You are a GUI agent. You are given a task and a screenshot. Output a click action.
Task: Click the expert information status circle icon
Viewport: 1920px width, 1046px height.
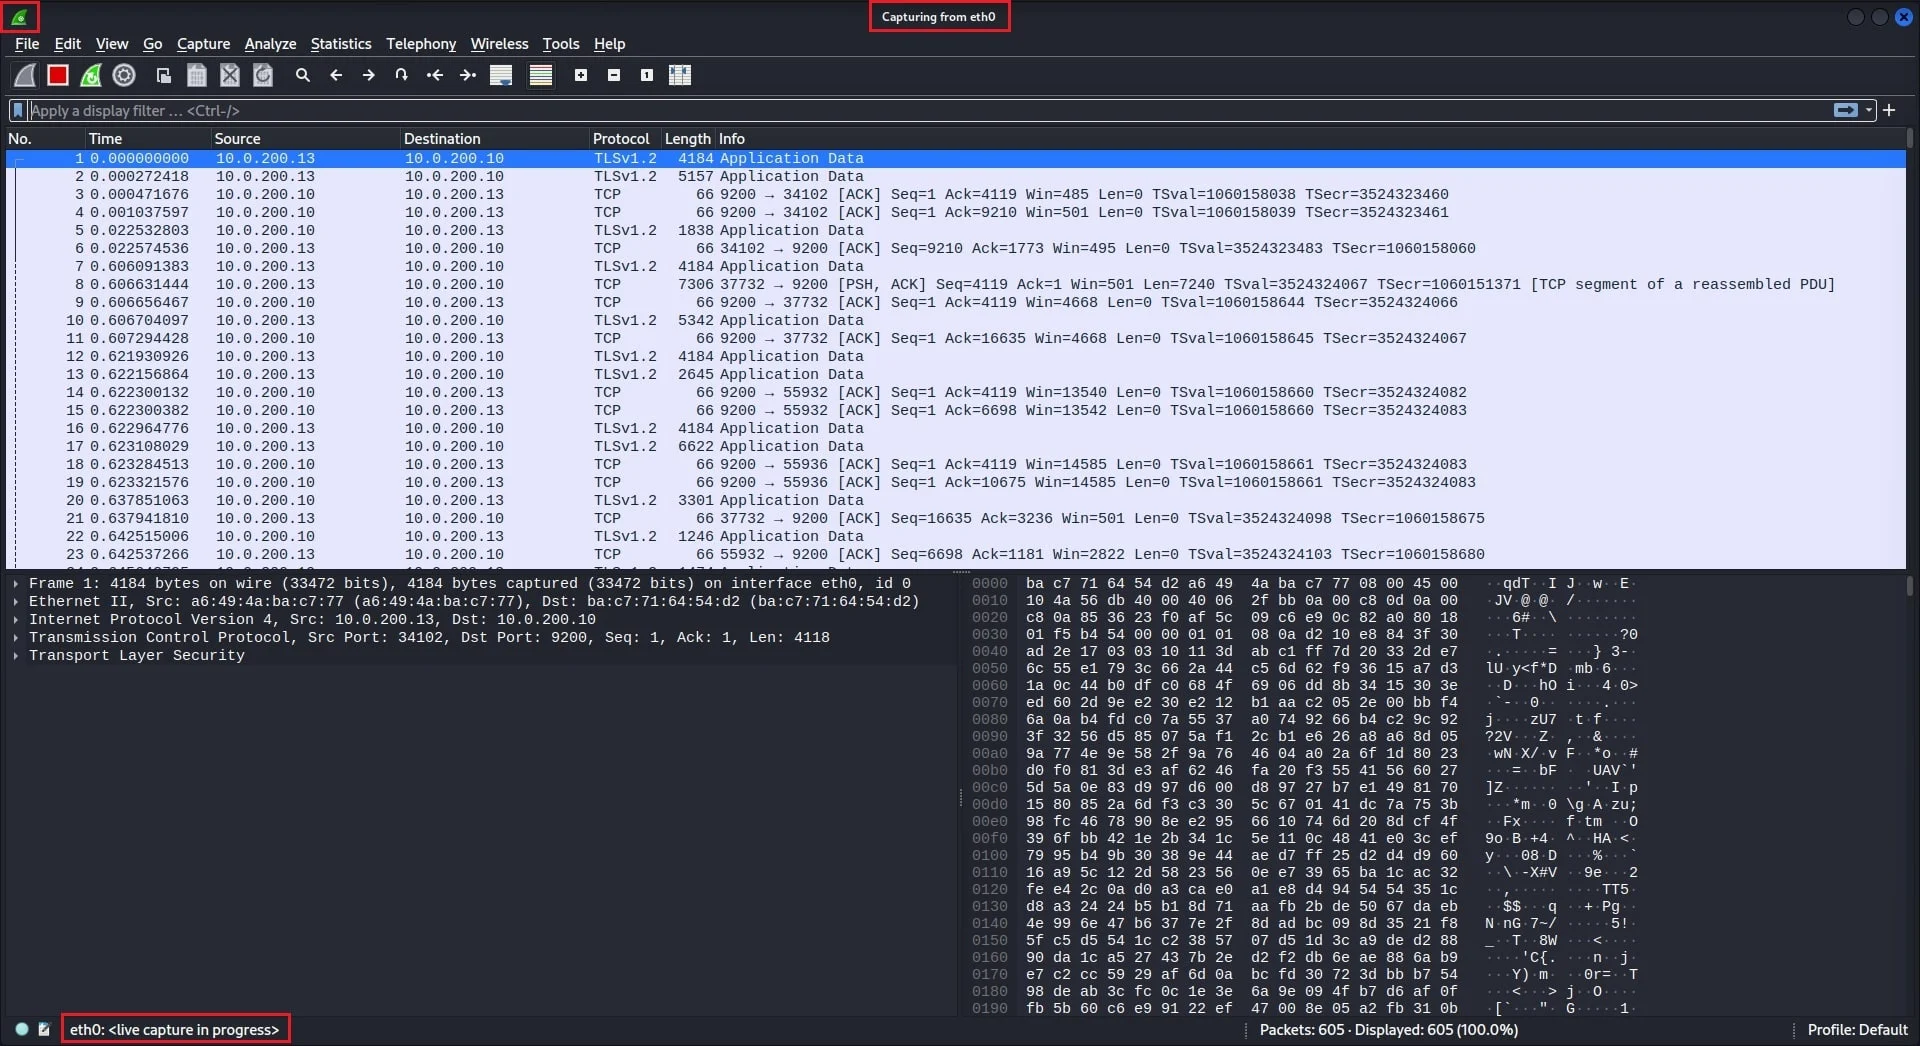[x=21, y=1029]
